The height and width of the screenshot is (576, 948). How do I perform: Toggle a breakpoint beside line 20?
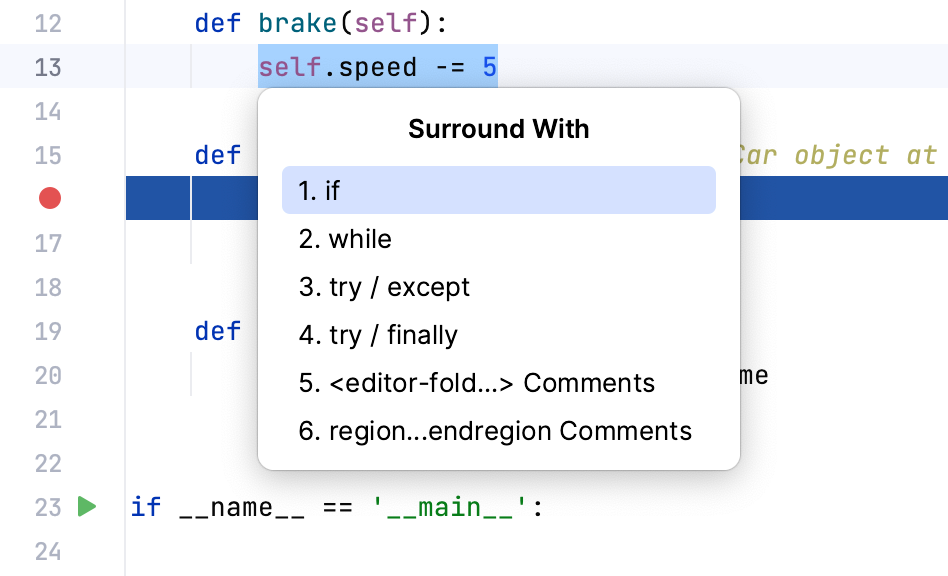coord(49,375)
